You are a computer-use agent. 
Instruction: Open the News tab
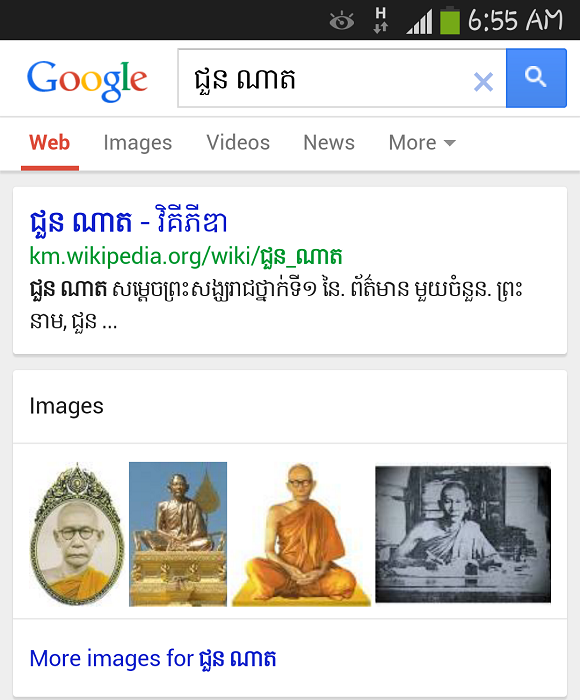click(x=329, y=143)
